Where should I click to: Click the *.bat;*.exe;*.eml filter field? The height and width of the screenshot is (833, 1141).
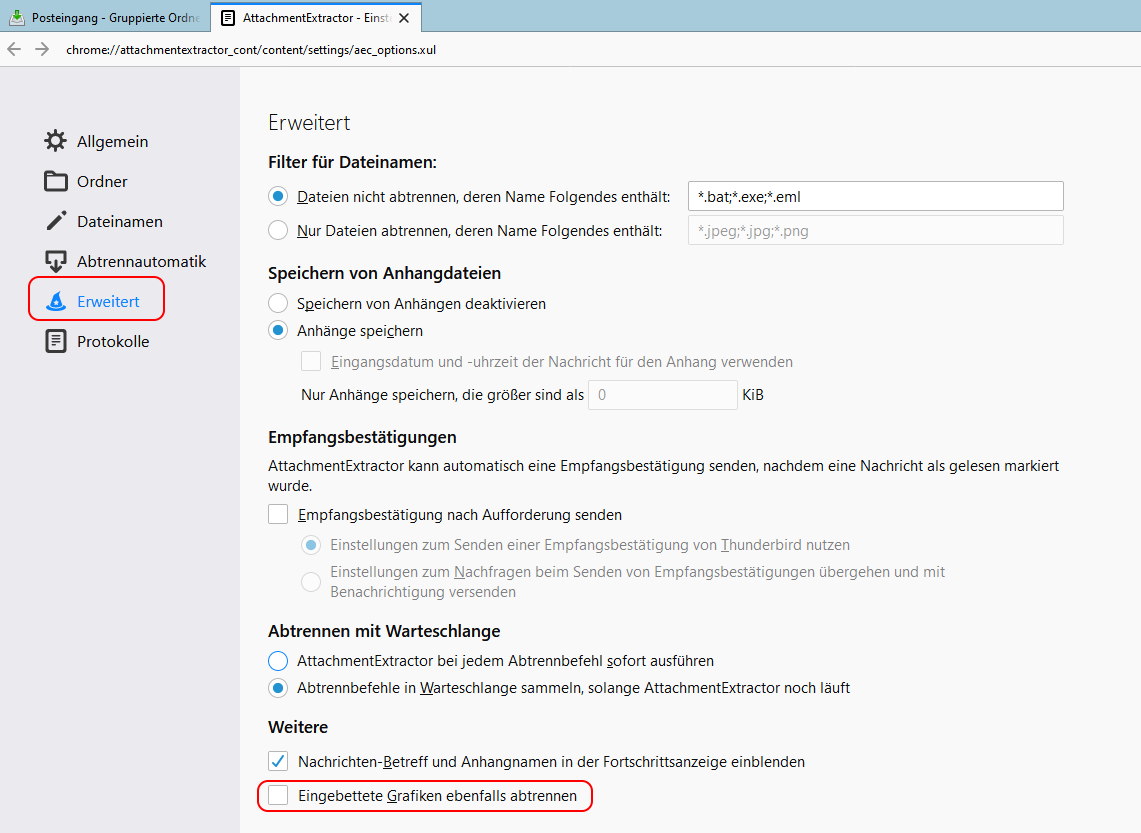[x=875, y=196]
